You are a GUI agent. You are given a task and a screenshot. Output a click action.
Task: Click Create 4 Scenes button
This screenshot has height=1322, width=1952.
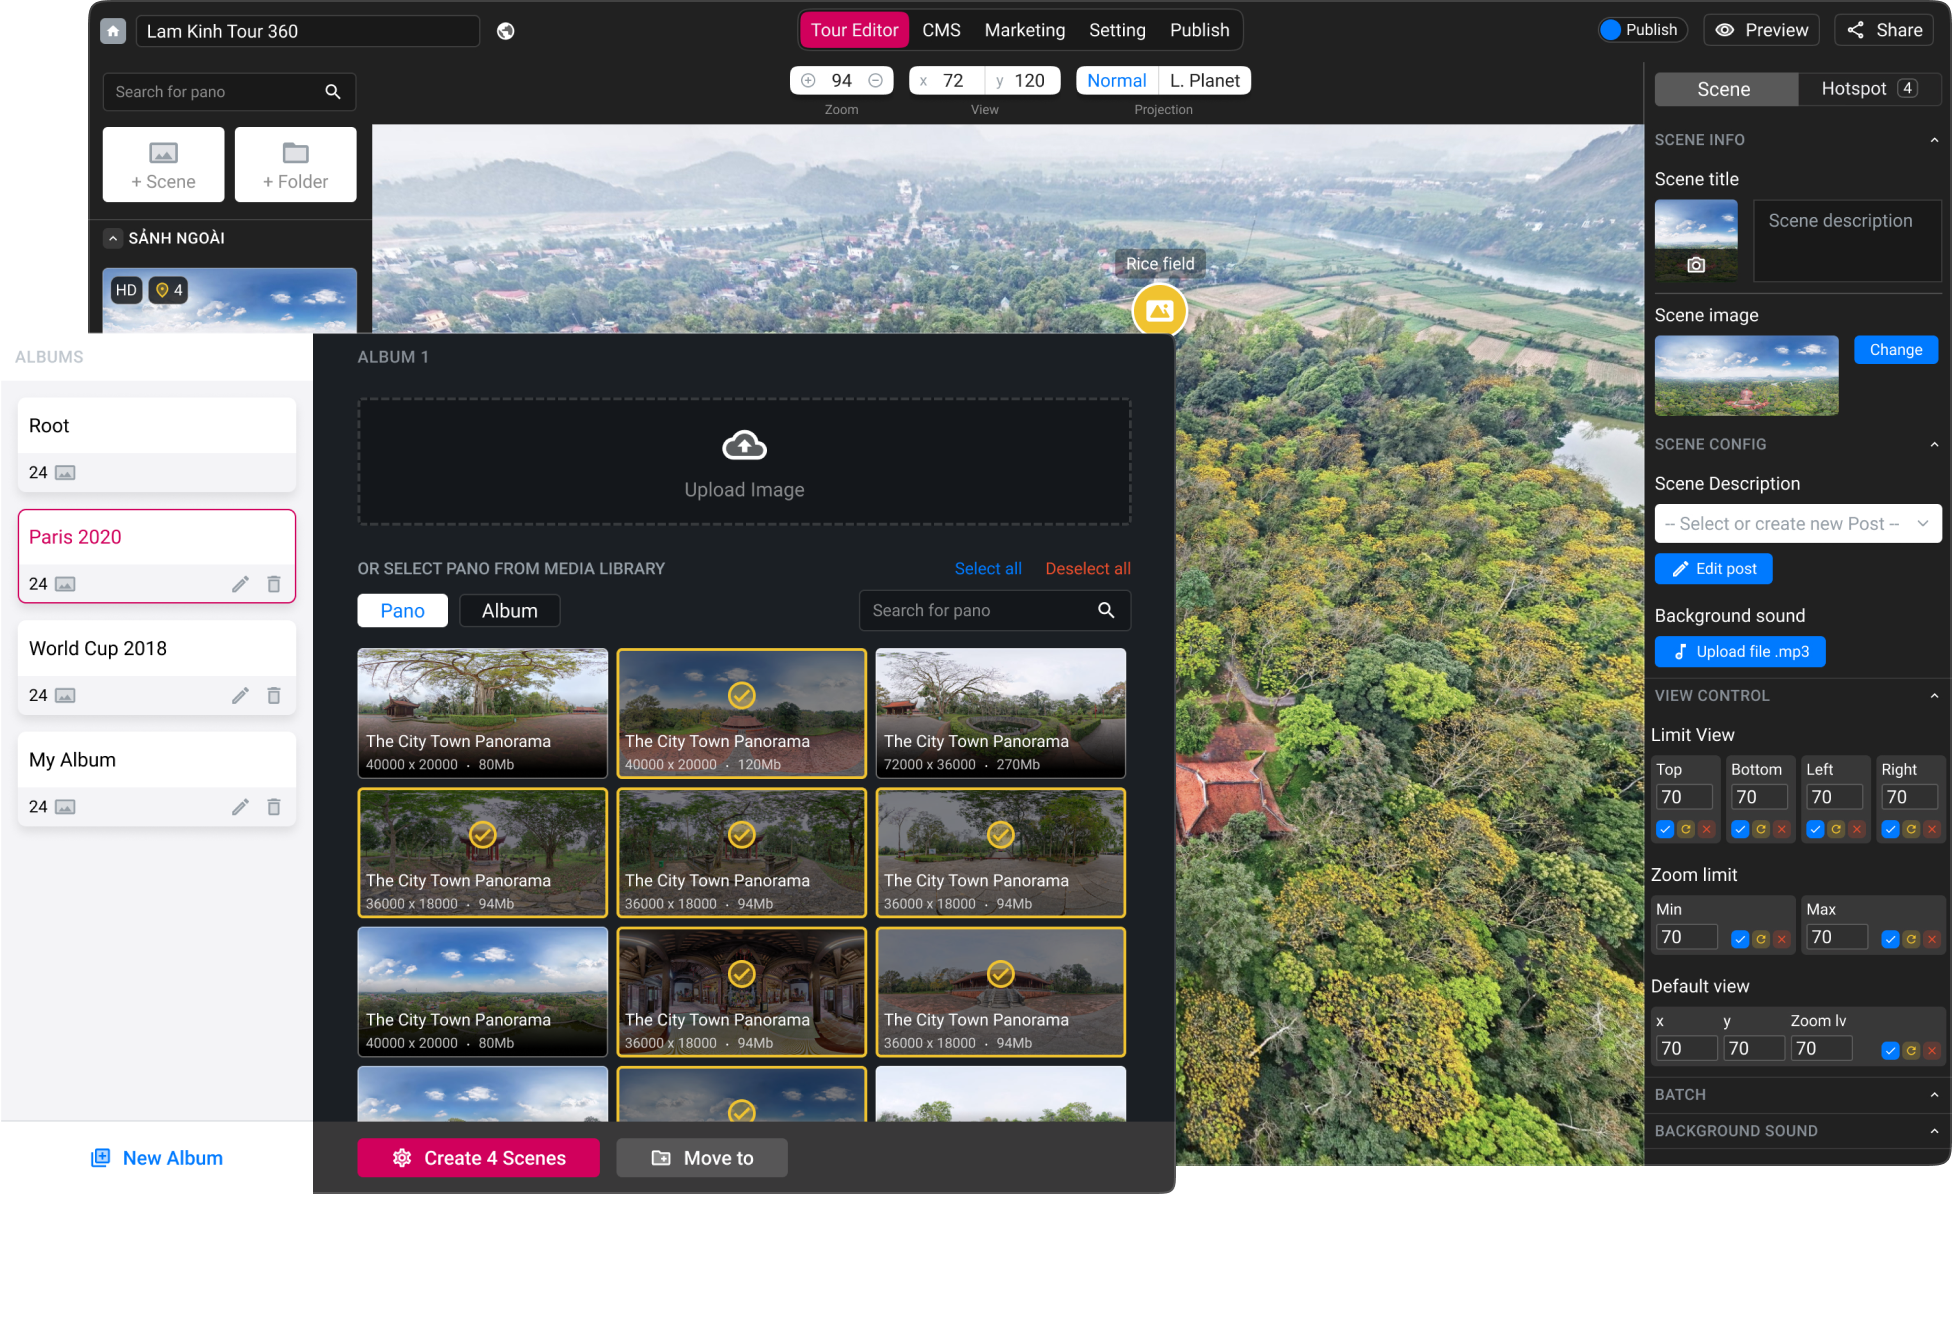click(x=478, y=1158)
